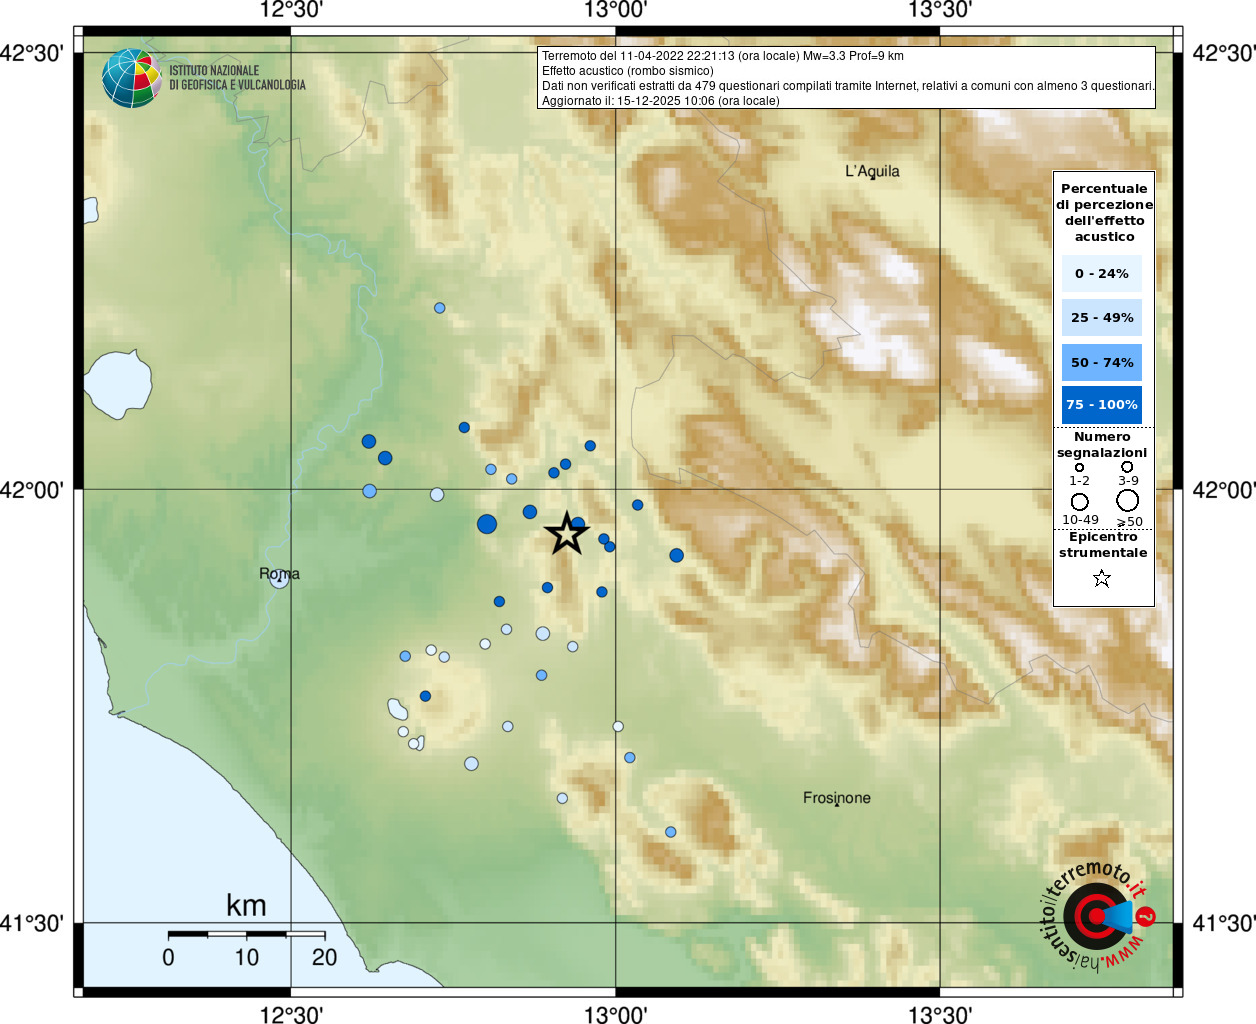The image size is (1256, 1024).
Task: Click the Roma city label
Action: tap(279, 574)
